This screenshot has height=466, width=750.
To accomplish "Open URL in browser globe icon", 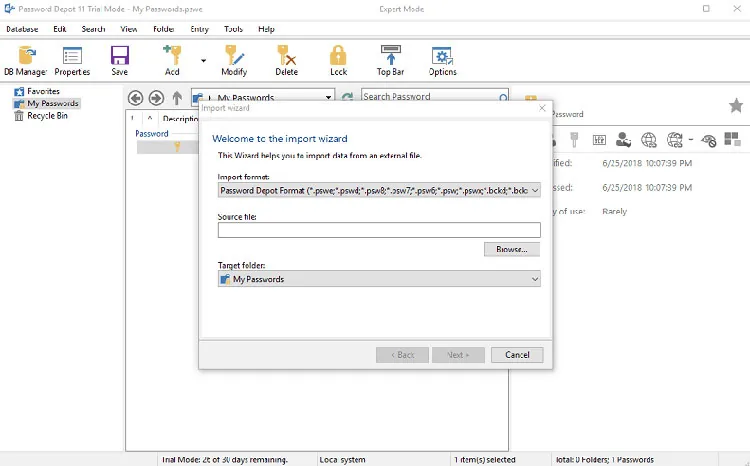I will (x=649, y=140).
